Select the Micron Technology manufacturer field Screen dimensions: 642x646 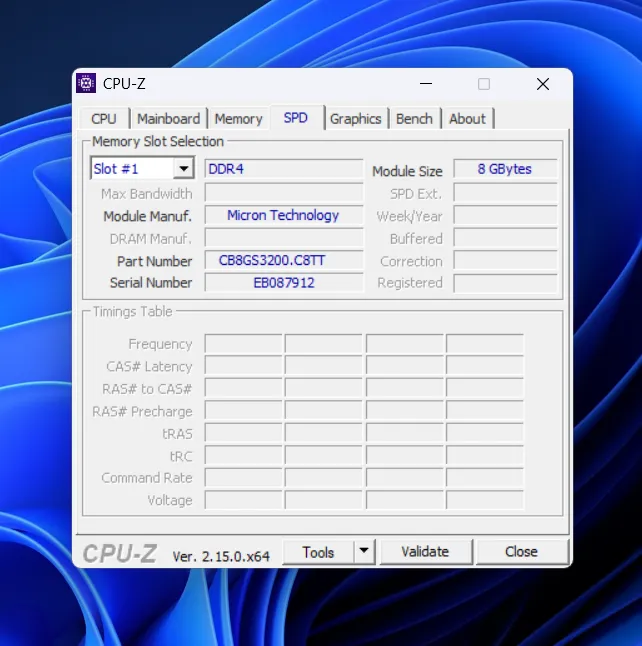[x=284, y=215]
